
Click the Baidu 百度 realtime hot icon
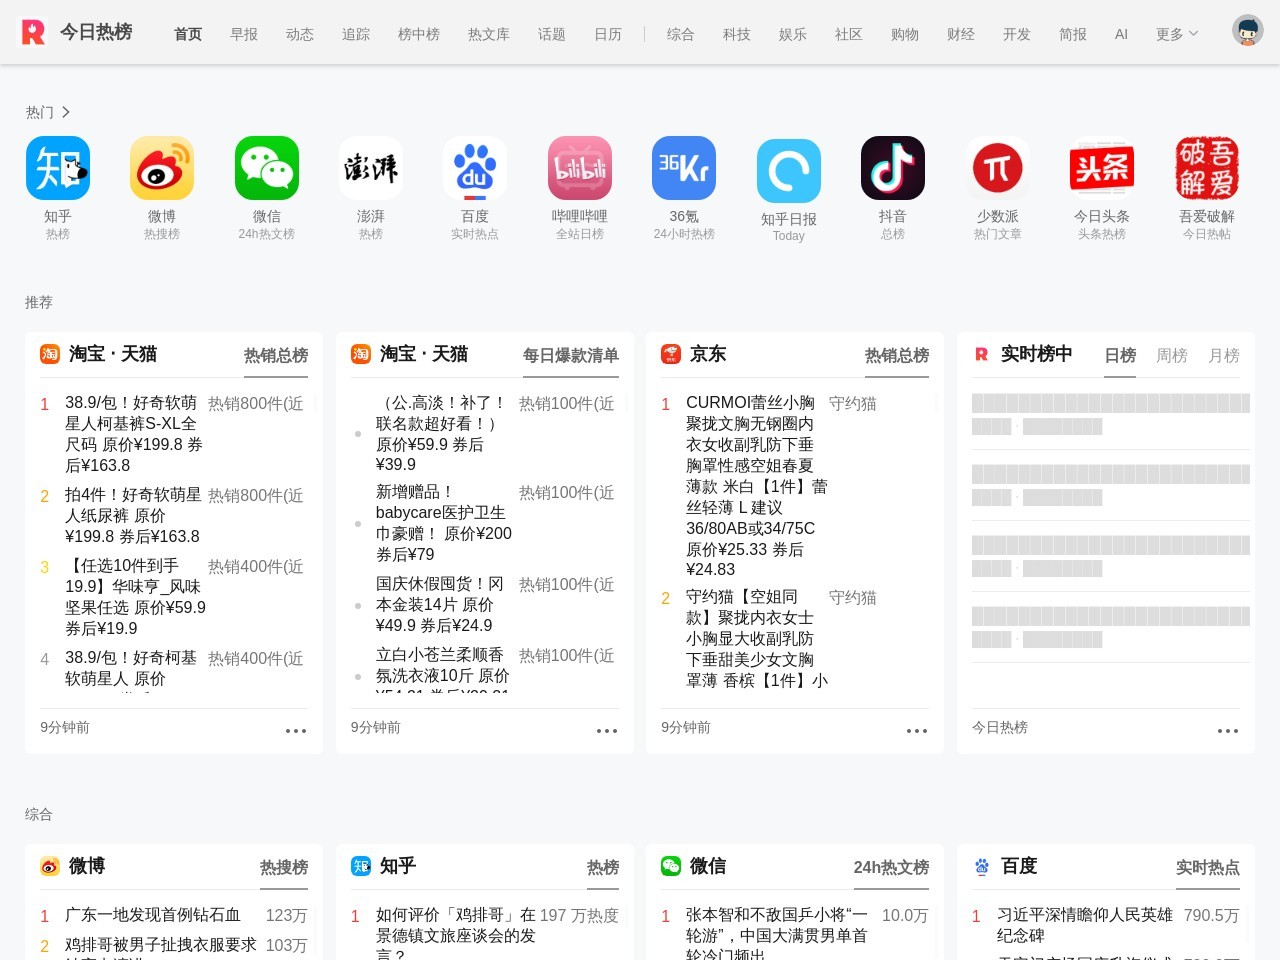tap(475, 169)
